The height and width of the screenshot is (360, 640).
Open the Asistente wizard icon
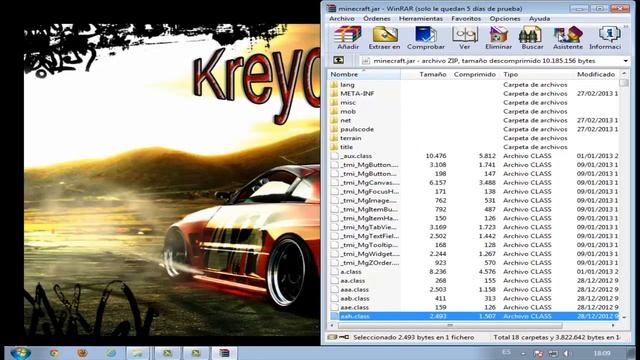point(568,38)
